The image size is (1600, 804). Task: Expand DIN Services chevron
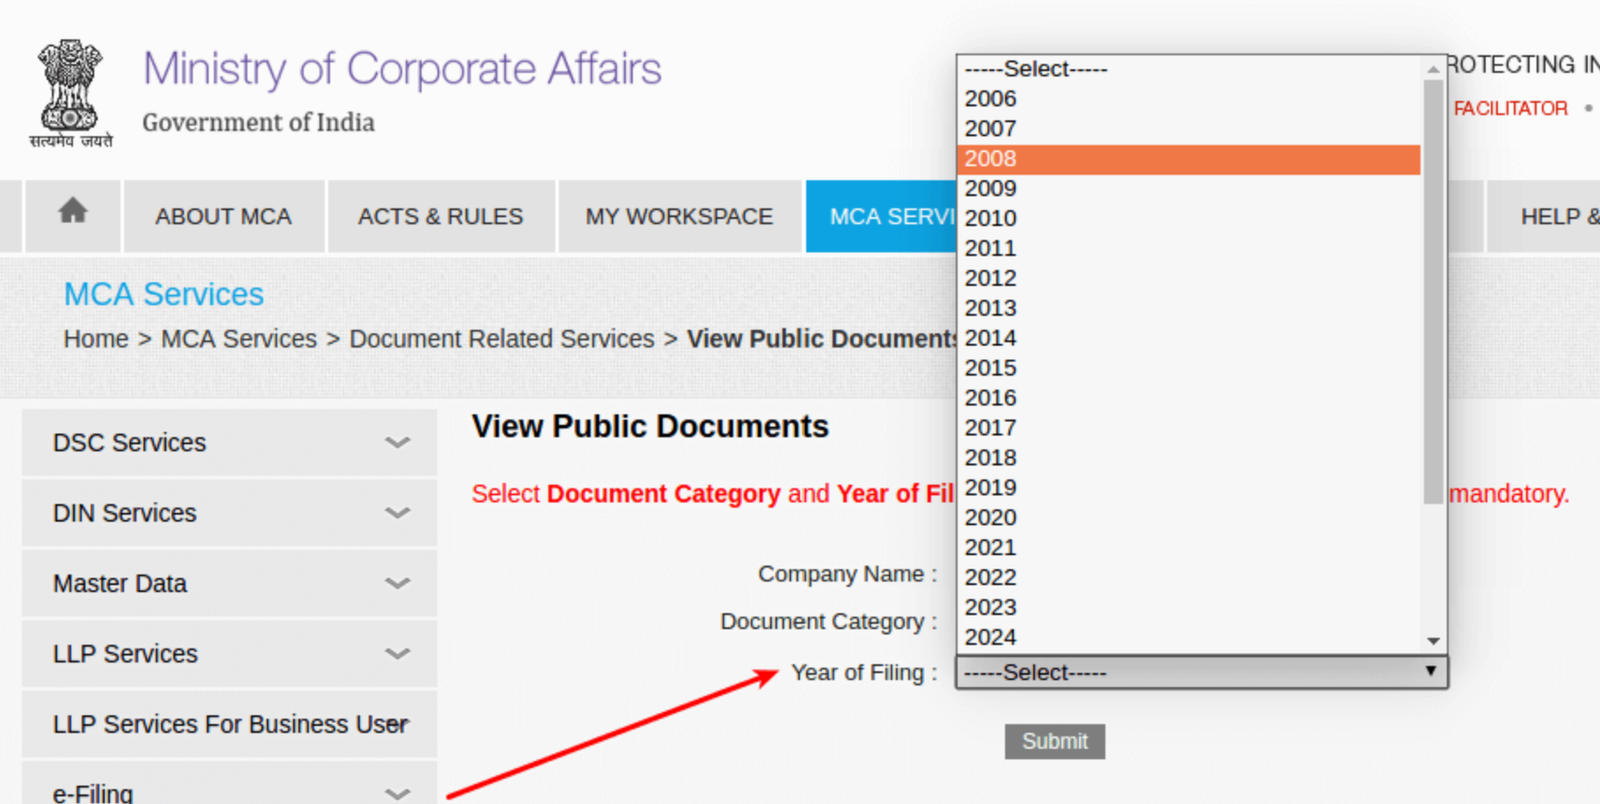(398, 513)
